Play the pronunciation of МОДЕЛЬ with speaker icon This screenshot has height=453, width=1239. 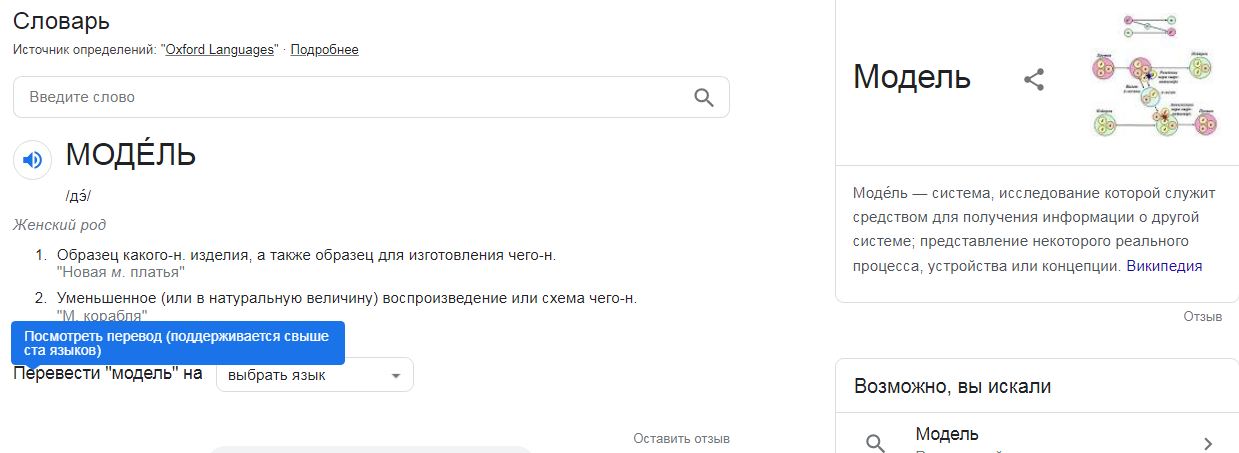coord(33,160)
